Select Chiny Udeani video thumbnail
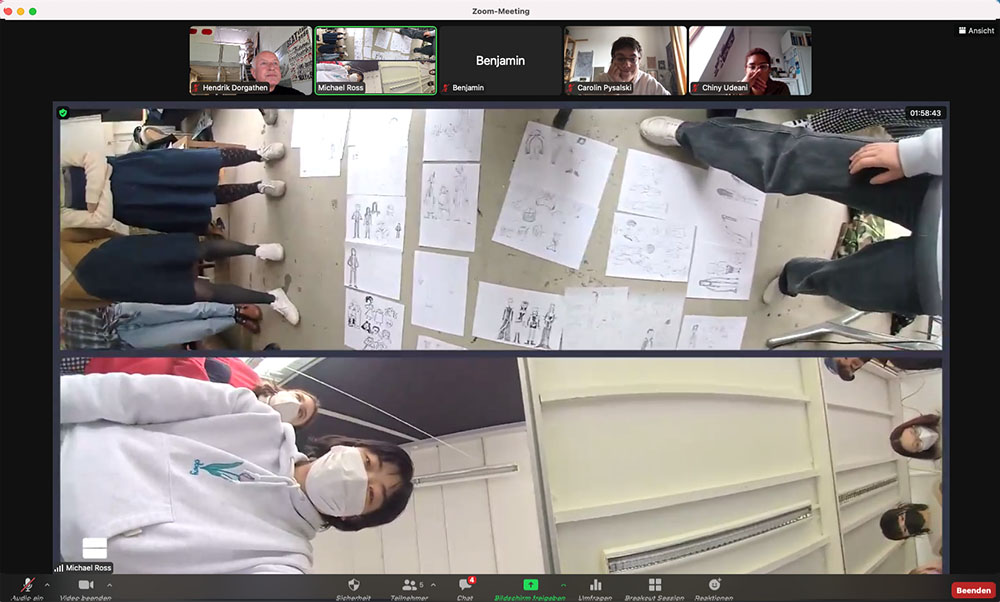The height and width of the screenshot is (602, 1000). [x=750, y=61]
